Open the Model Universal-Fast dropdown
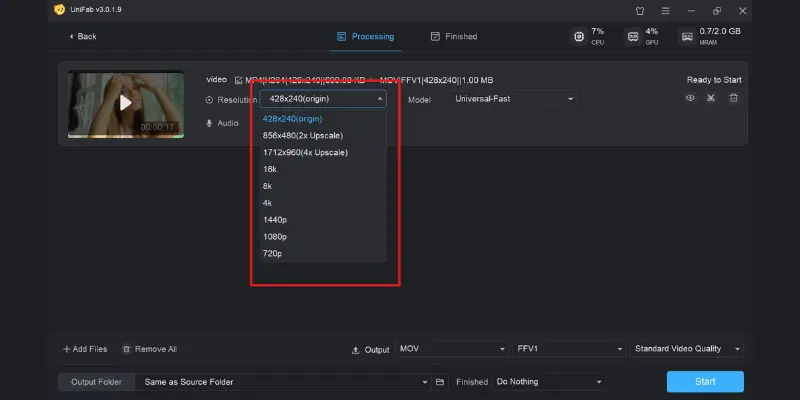The height and width of the screenshot is (400, 800). 514,99
